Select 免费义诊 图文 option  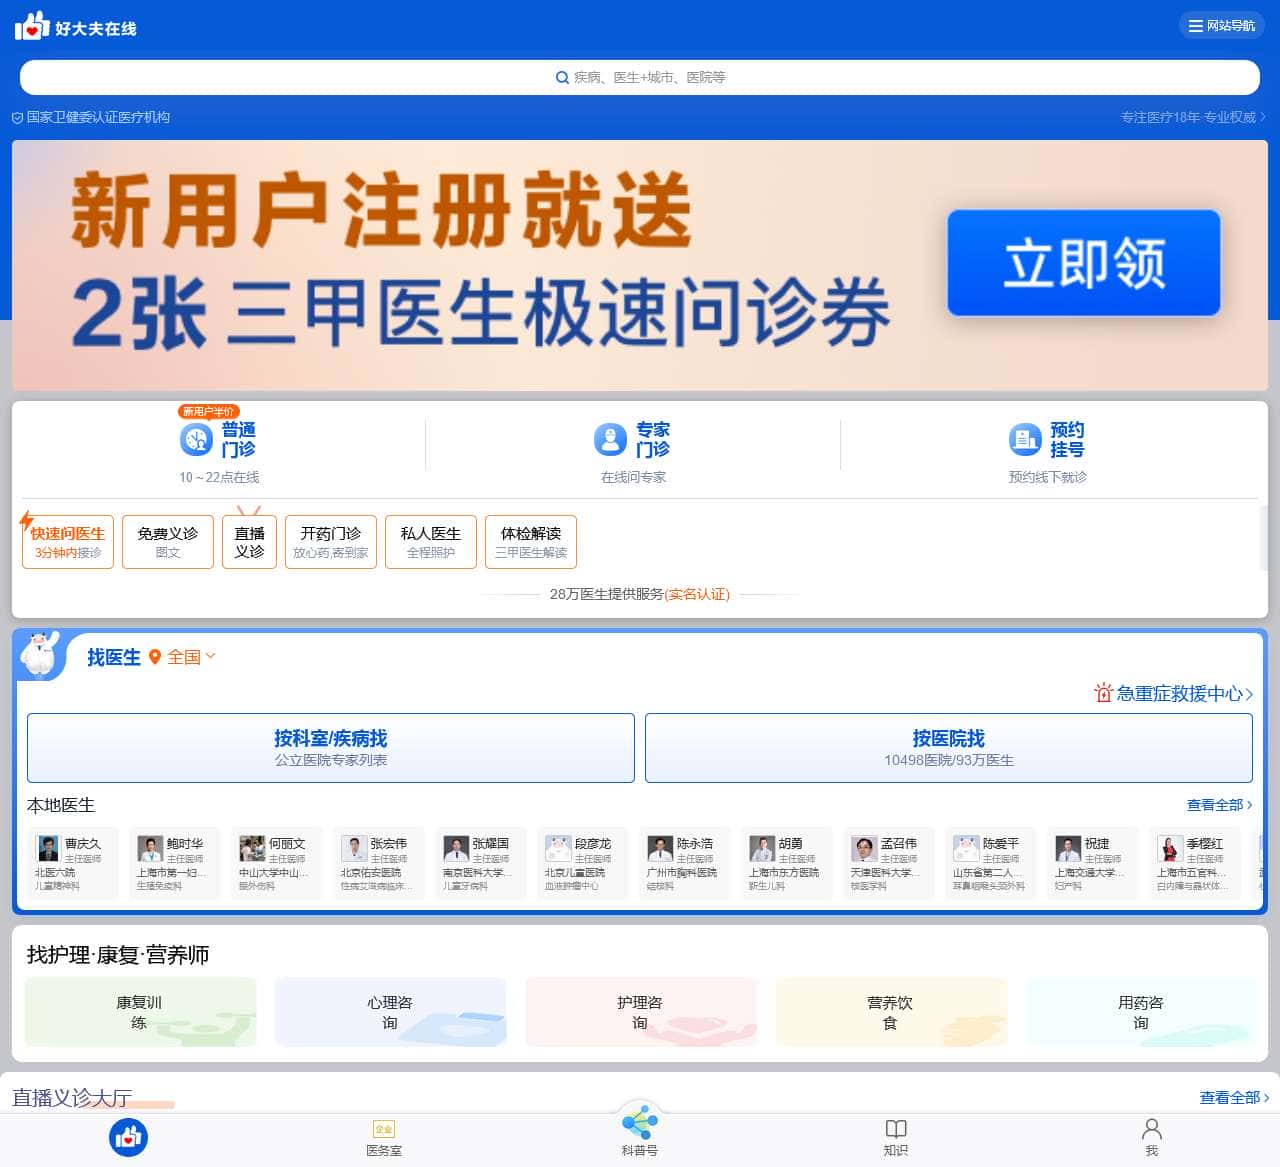coord(168,542)
